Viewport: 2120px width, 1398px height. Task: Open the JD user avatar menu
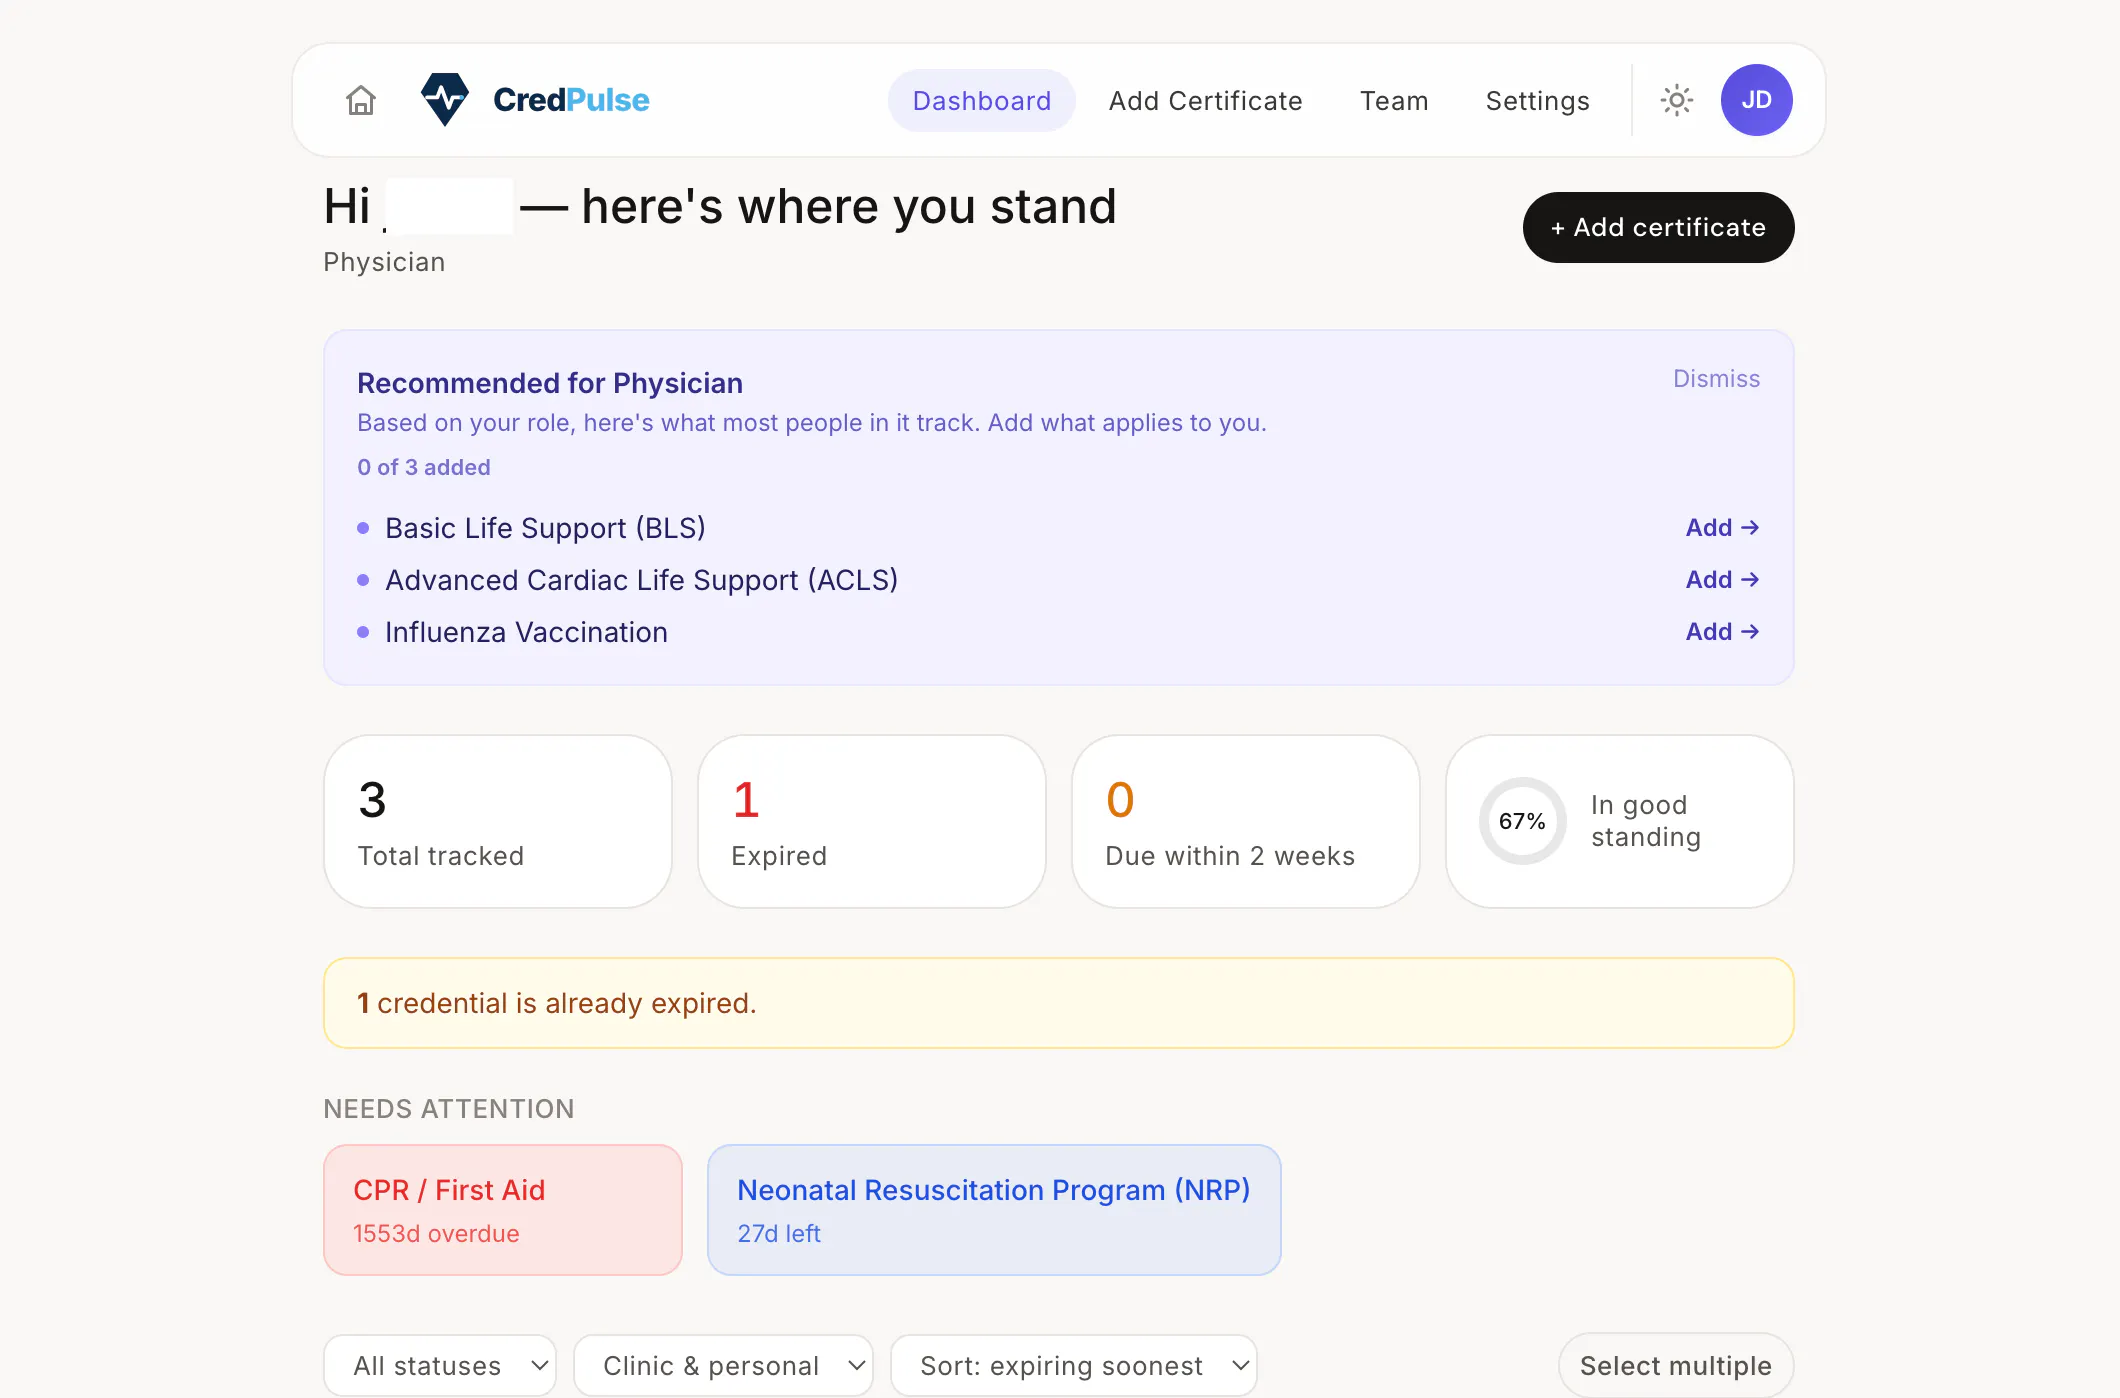pyautogui.click(x=1756, y=100)
